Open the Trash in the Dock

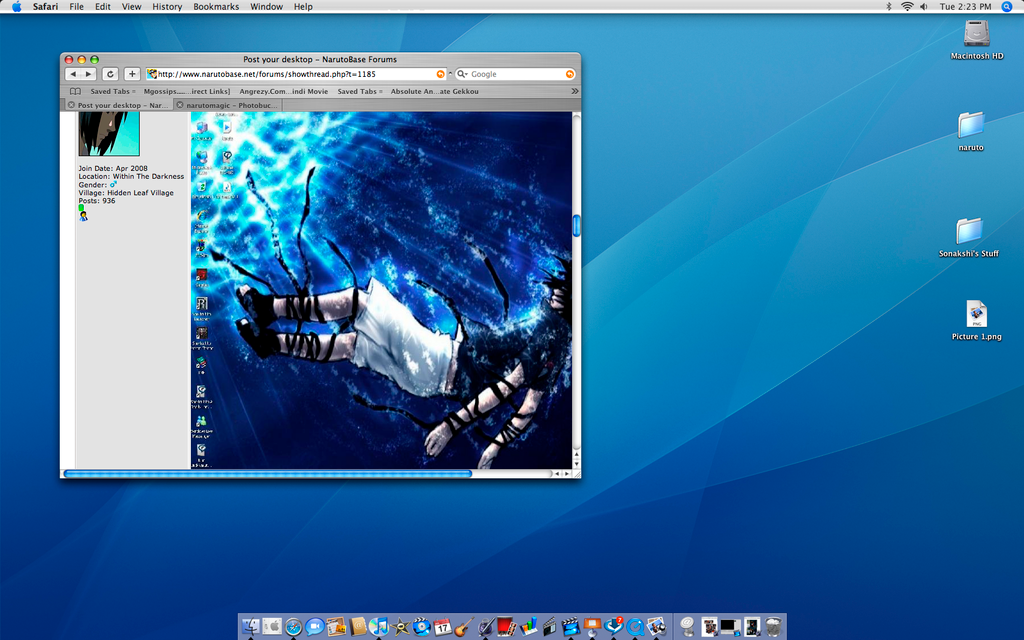[773, 627]
